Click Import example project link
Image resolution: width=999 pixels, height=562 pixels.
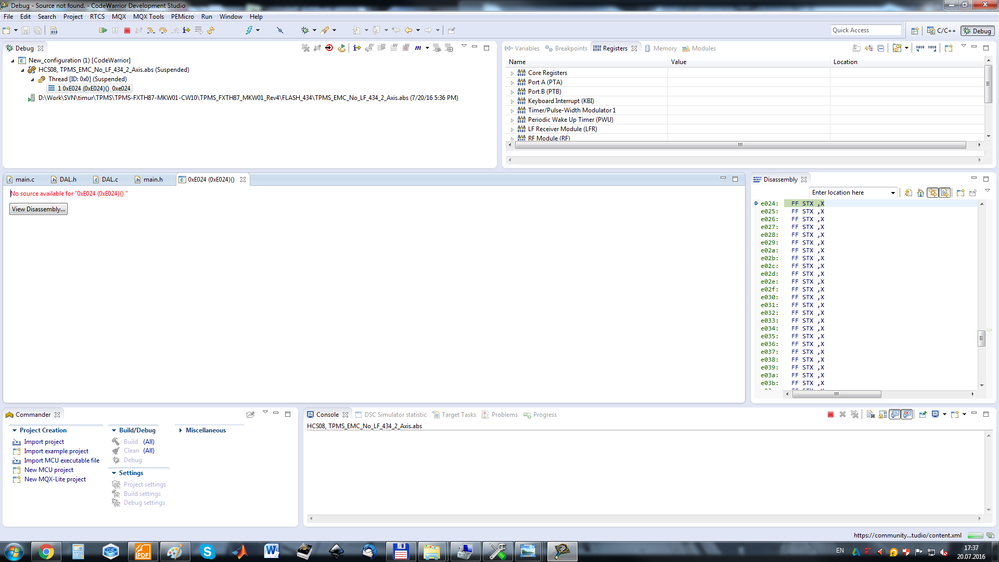coord(56,451)
